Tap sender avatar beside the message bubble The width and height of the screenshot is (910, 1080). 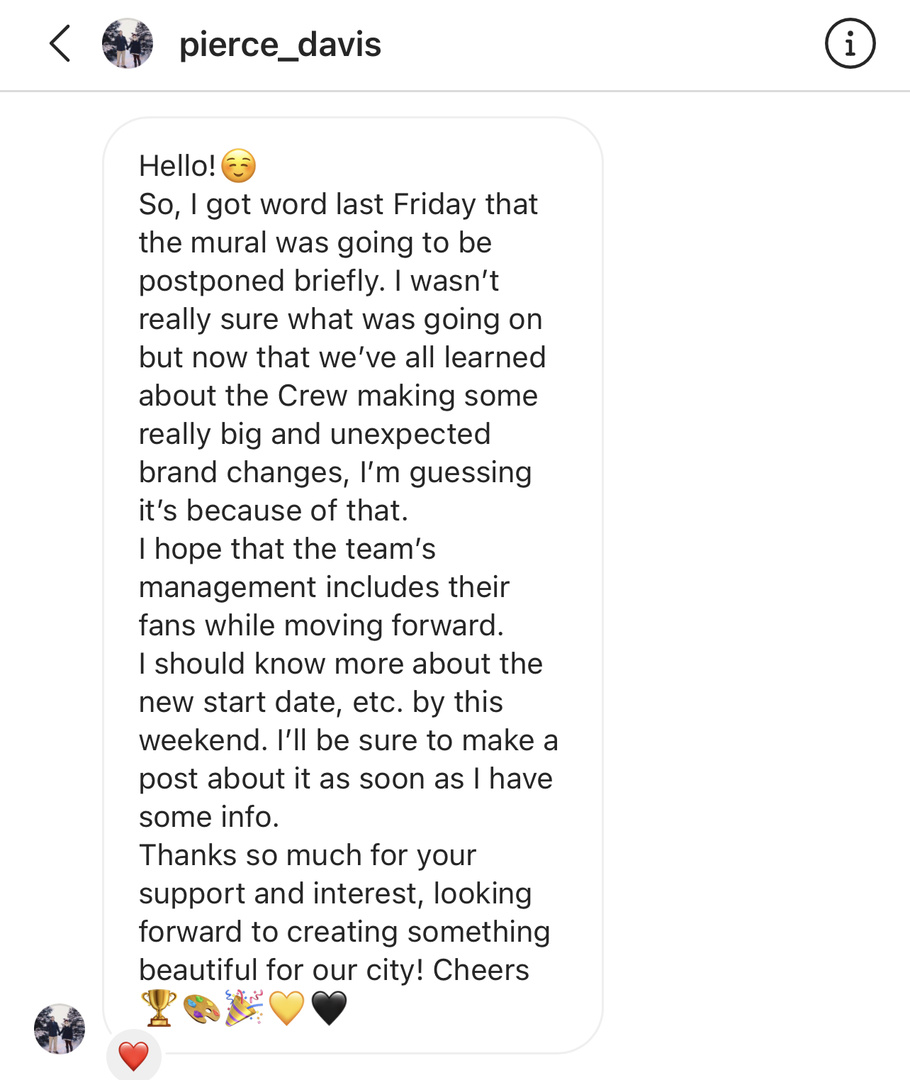click(59, 1028)
